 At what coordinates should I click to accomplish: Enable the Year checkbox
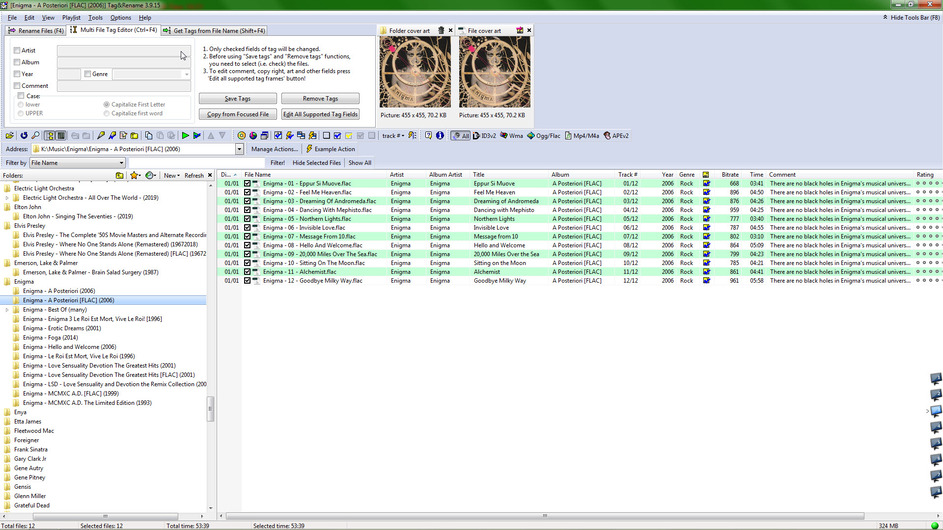tap(17, 74)
